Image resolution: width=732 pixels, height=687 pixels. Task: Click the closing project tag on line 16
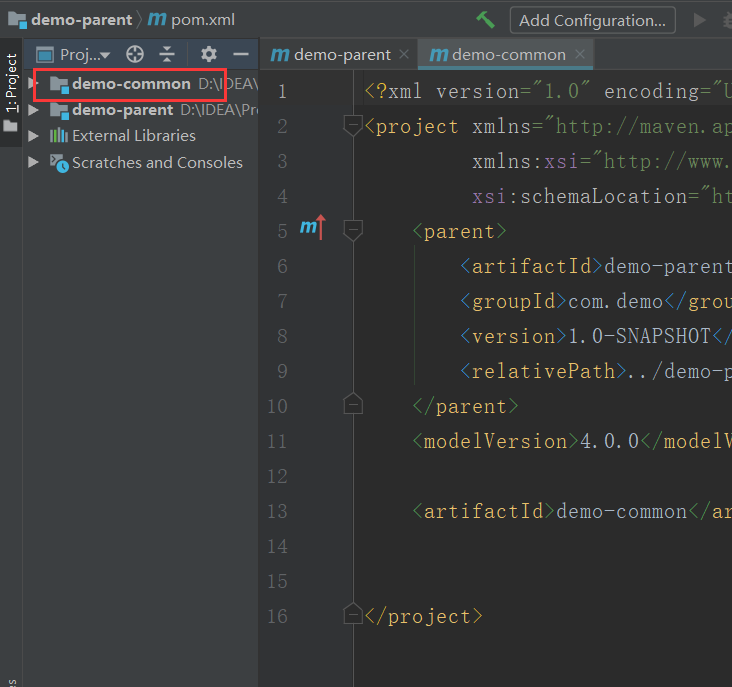(423, 617)
